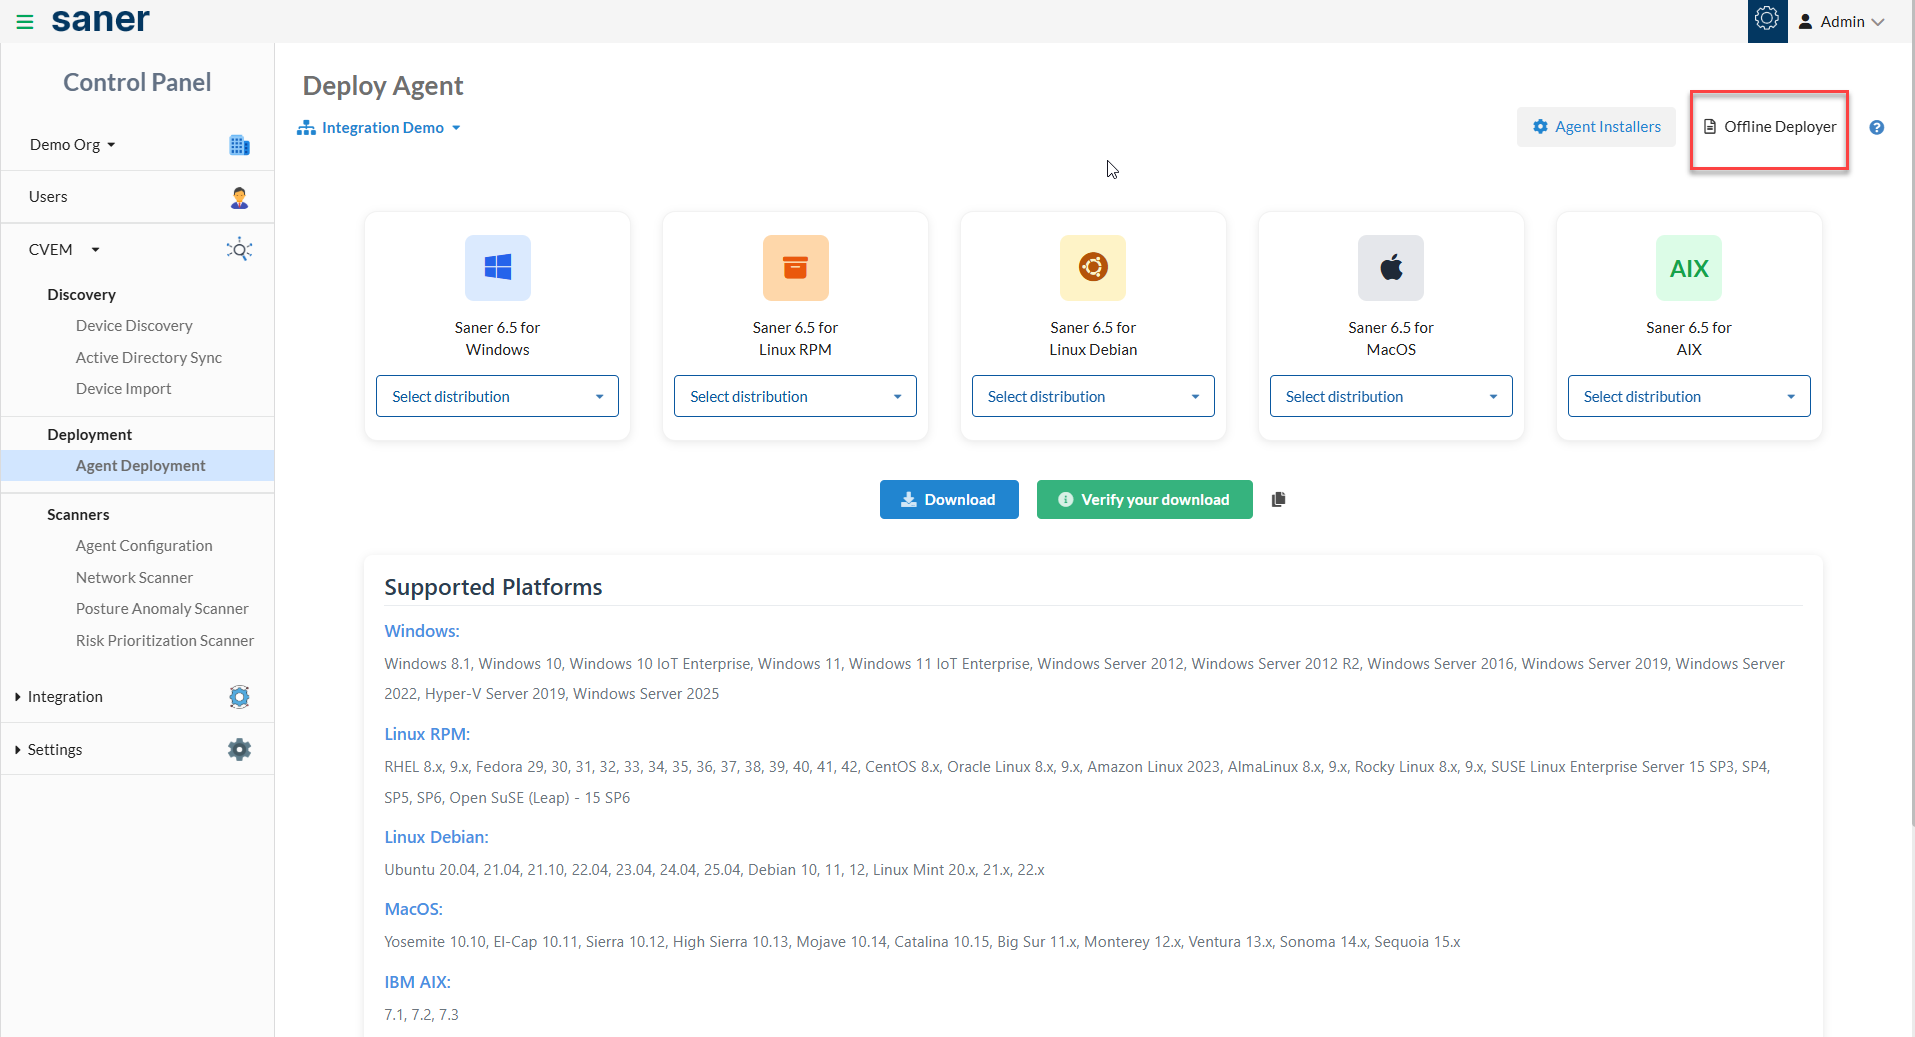The height and width of the screenshot is (1037, 1915).
Task: Collapse the CVEM menu
Action: (64, 249)
